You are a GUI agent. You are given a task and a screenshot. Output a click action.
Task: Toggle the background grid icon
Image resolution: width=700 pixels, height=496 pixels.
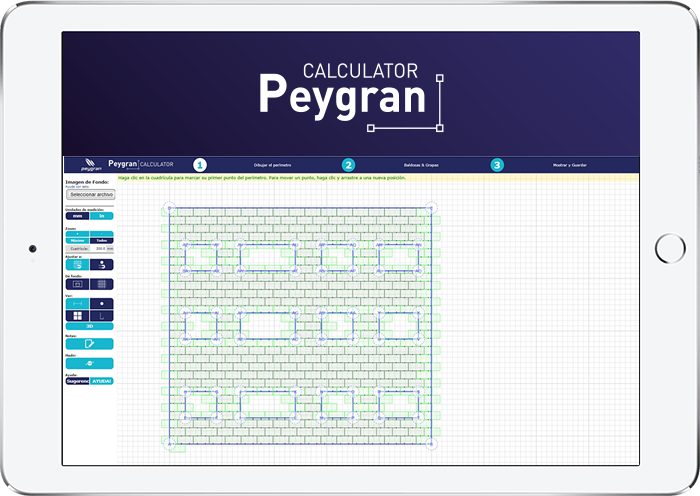pos(102,284)
